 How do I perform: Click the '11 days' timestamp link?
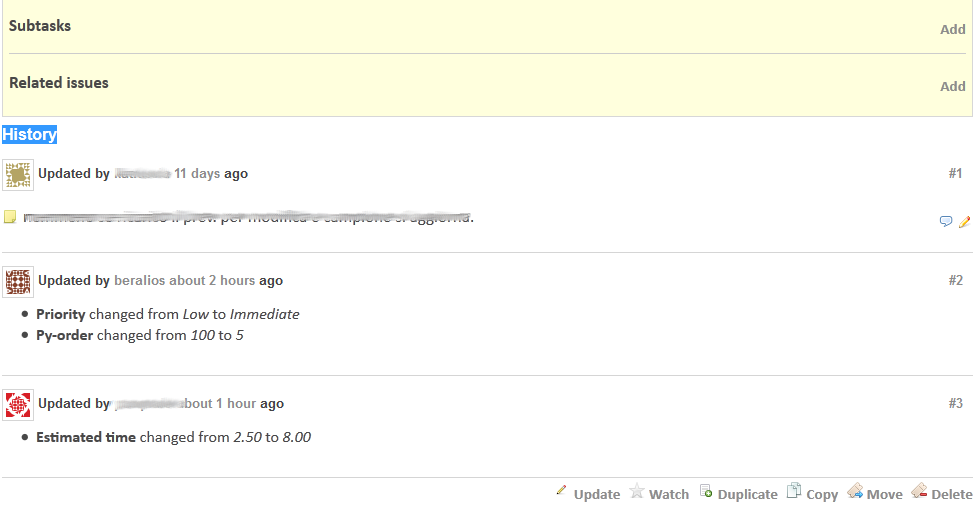click(x=197, y=174)
